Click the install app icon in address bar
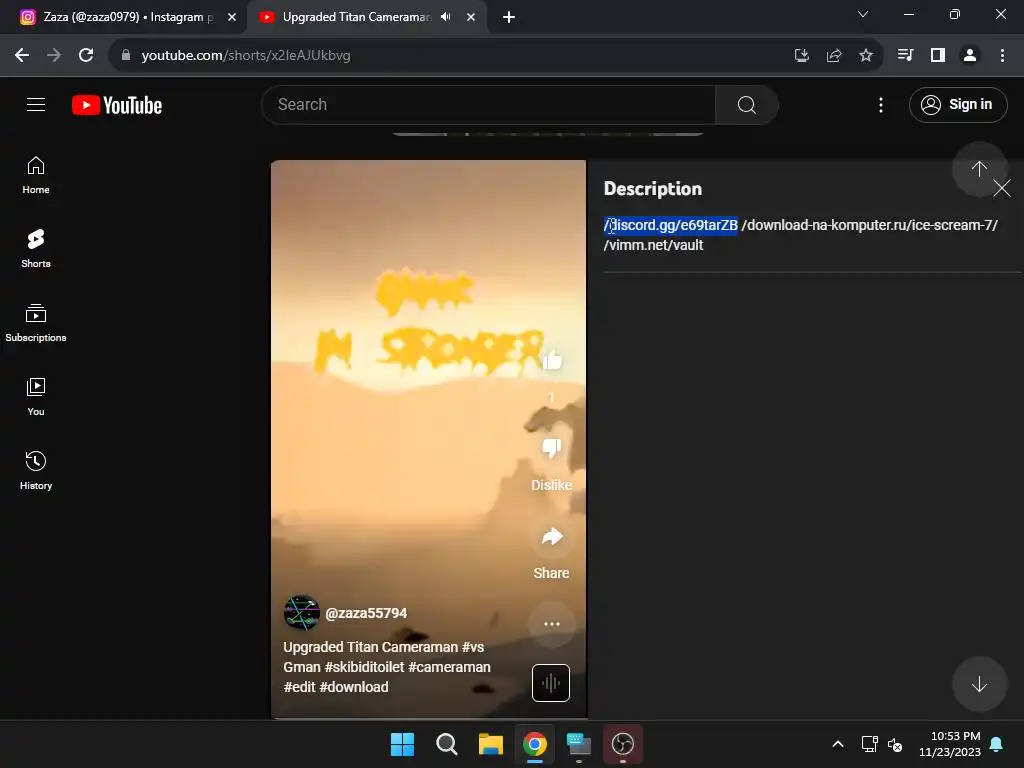 point(802,56)
